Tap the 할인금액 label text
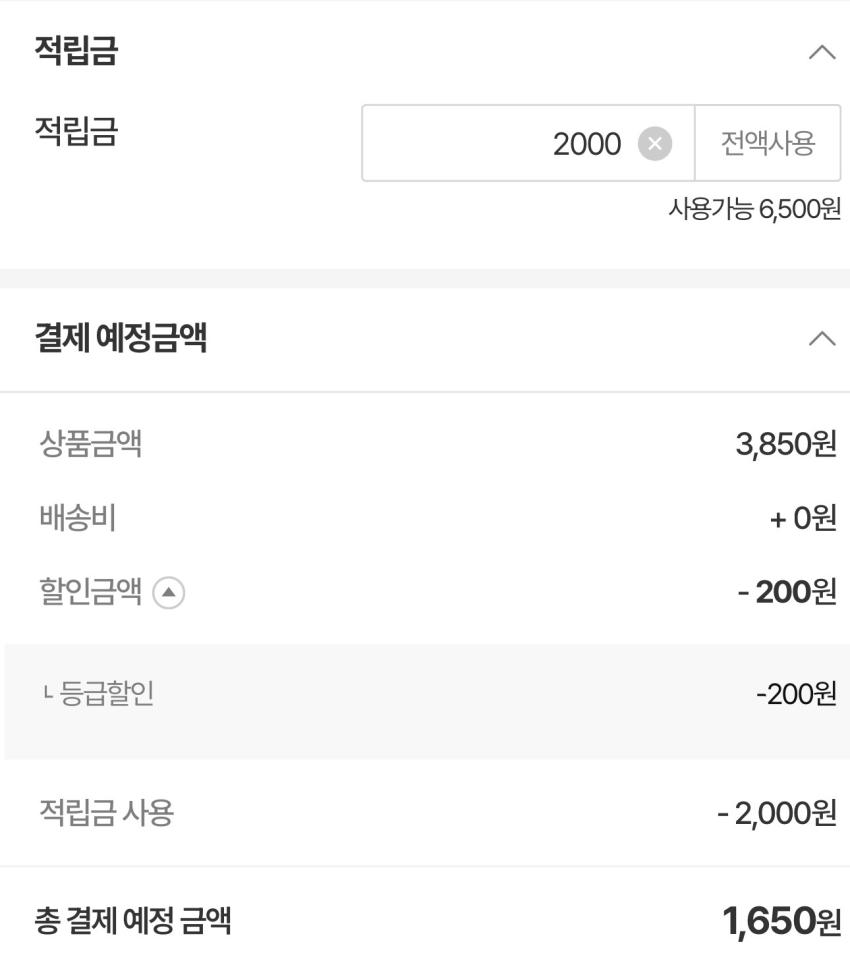The width and height of the screenshot is (850, 959). click(x=90, y=592)
